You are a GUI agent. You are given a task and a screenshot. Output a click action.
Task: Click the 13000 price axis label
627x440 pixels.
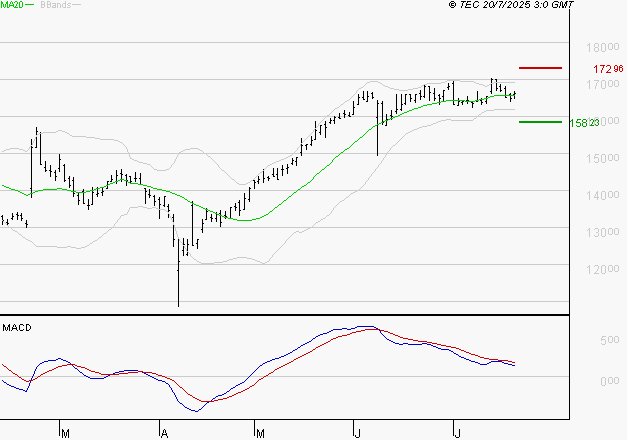pyautogui.click(x=603, y=232)
